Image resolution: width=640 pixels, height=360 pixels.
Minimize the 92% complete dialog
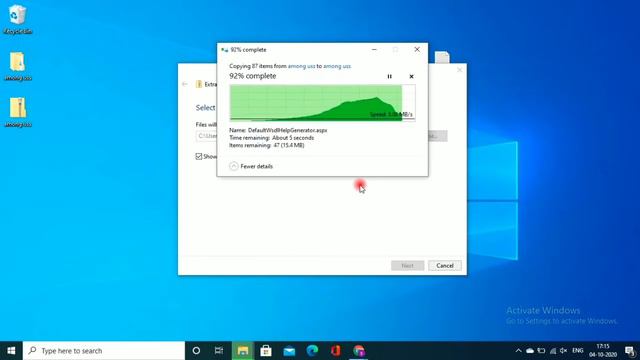[x=374, y=49]
